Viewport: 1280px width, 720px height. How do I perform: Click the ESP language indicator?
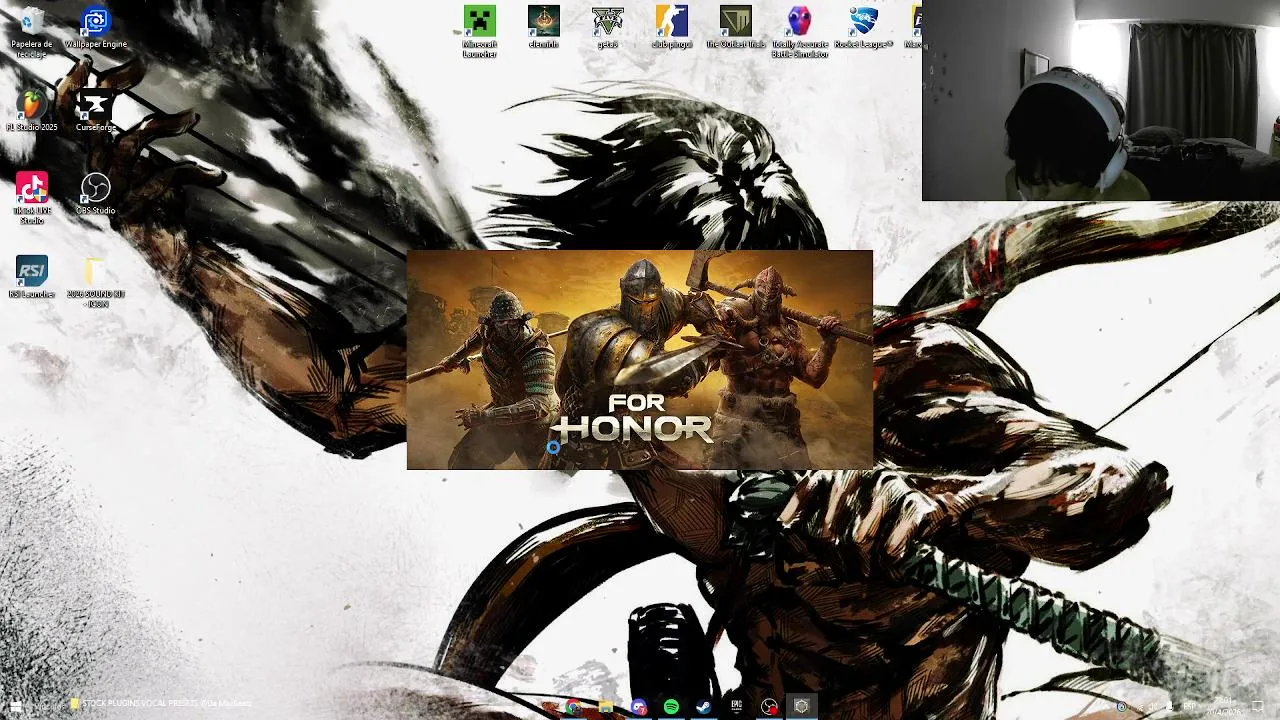1190,707
